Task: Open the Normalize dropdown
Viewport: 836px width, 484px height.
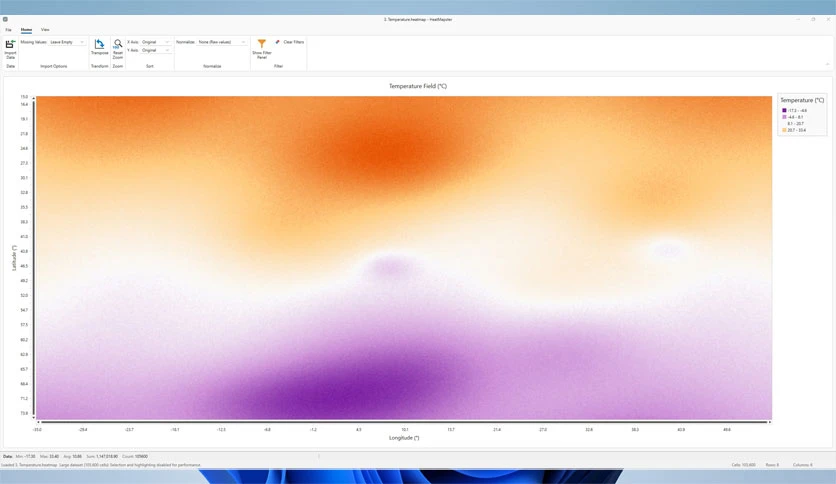Action: click(222, 42)
